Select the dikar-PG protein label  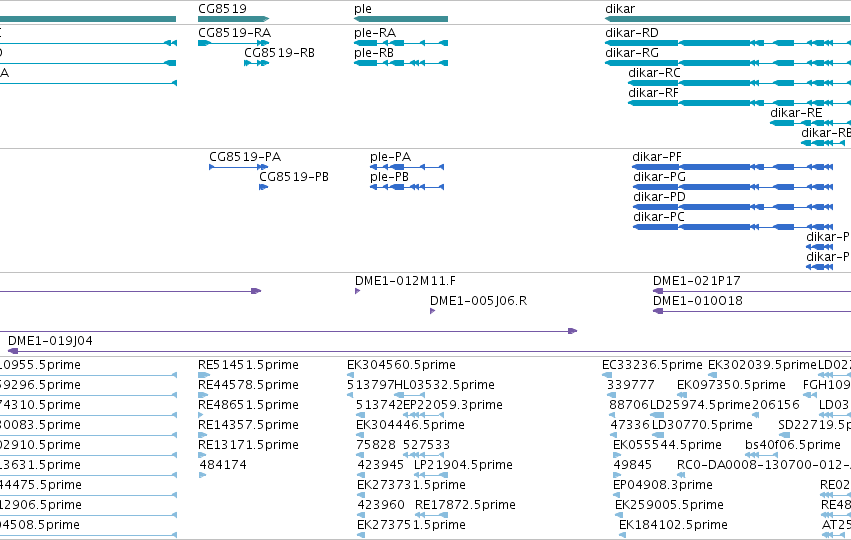coord(659,177)
